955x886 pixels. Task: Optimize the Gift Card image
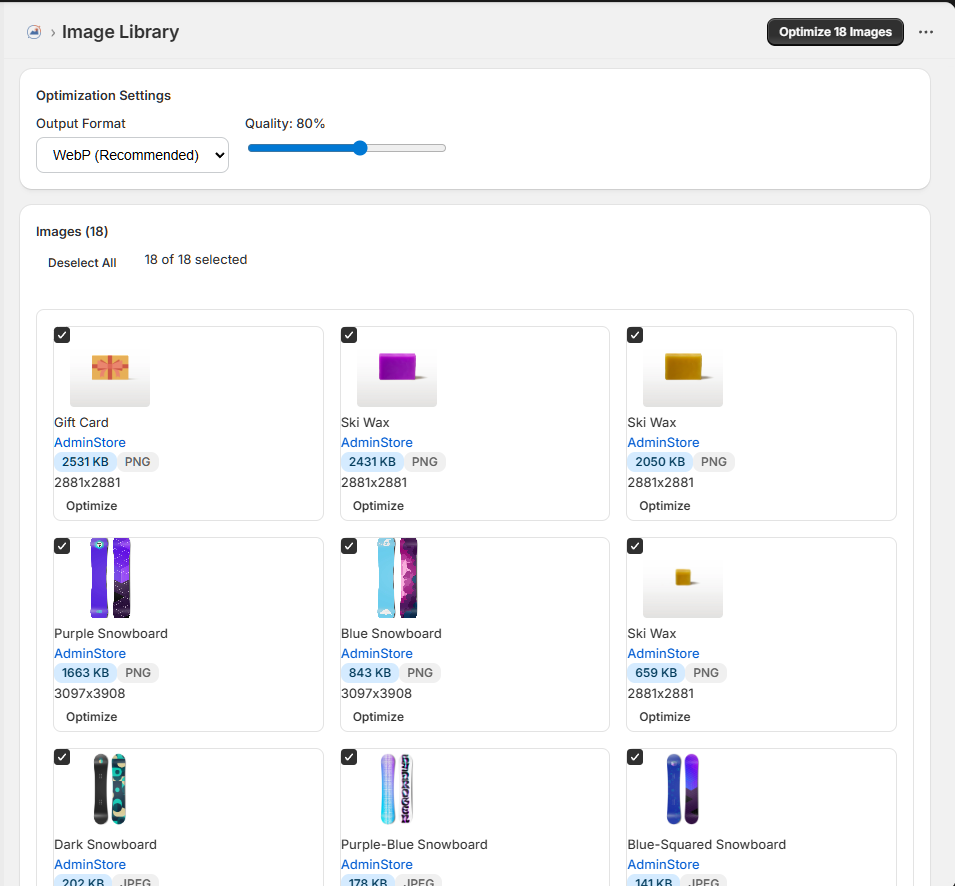(91, 505)
